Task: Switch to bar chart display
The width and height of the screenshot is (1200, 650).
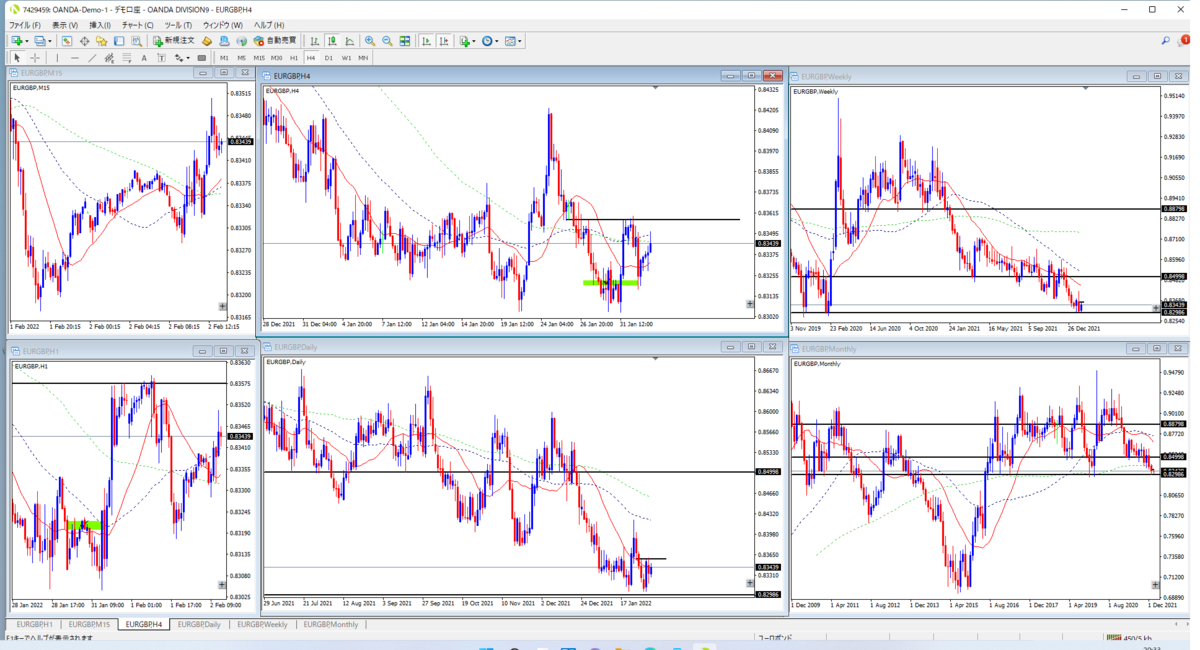Action: 314,41
